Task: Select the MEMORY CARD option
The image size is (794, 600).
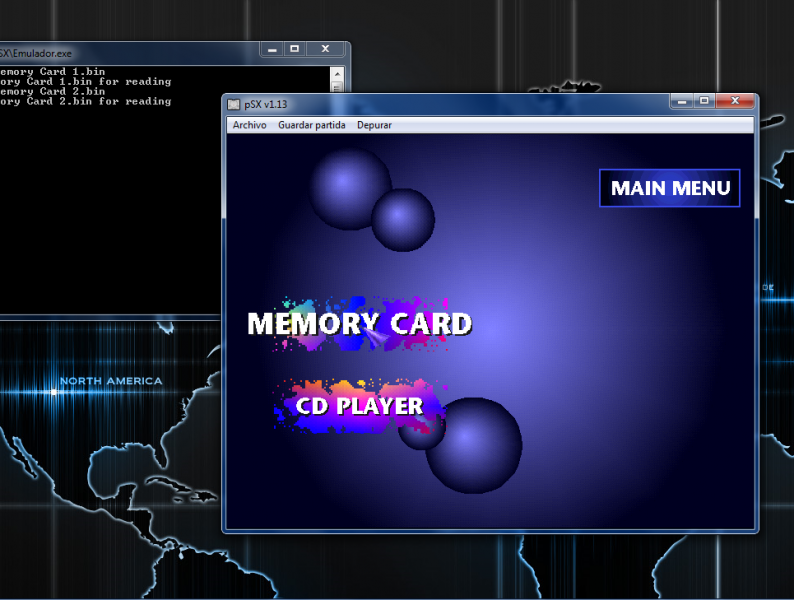Action: [360, 324]
